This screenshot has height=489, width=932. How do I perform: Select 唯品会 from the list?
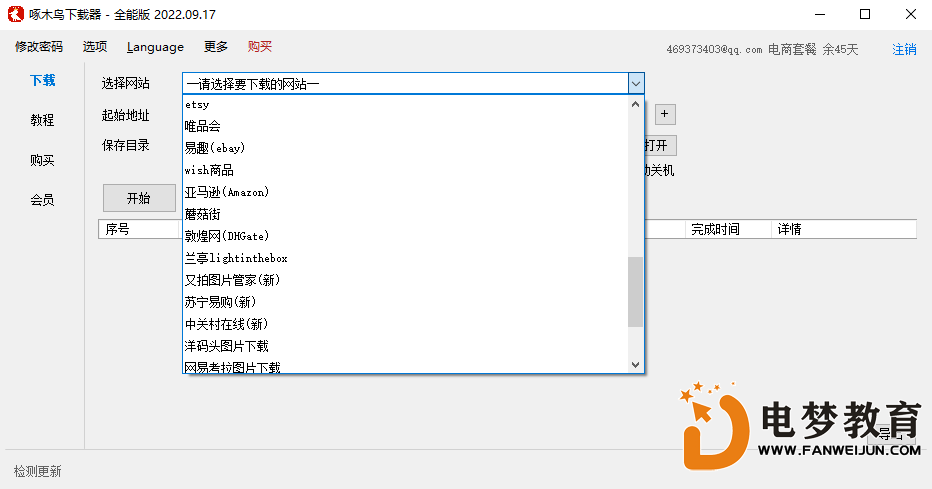405,126
